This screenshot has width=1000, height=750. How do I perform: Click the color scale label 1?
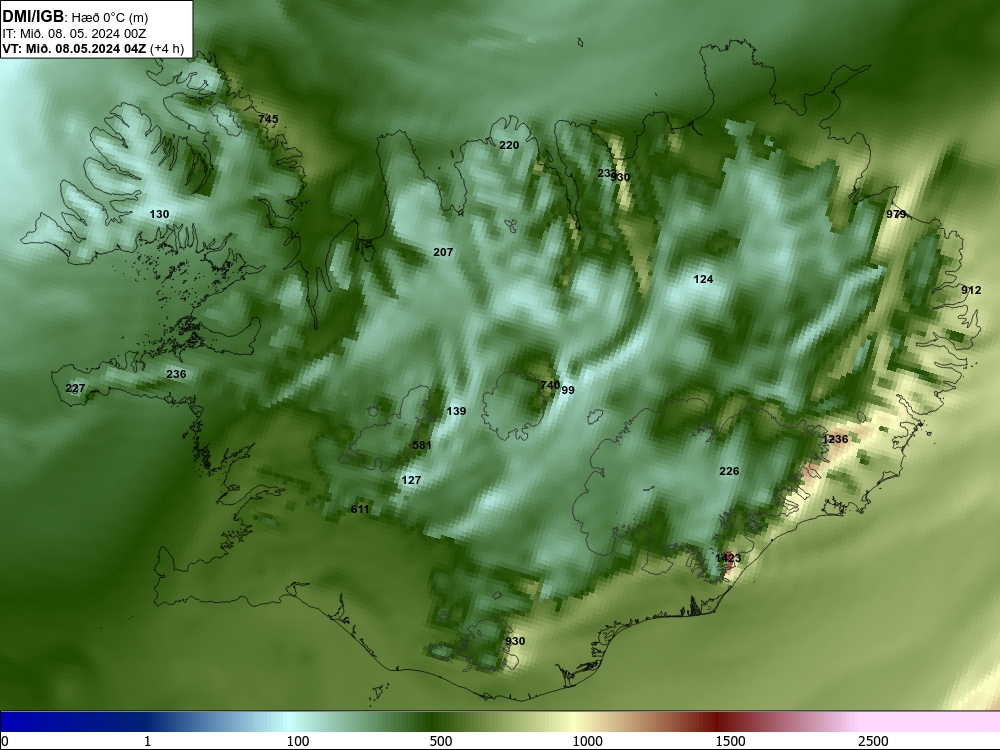[x=147, y=741]
